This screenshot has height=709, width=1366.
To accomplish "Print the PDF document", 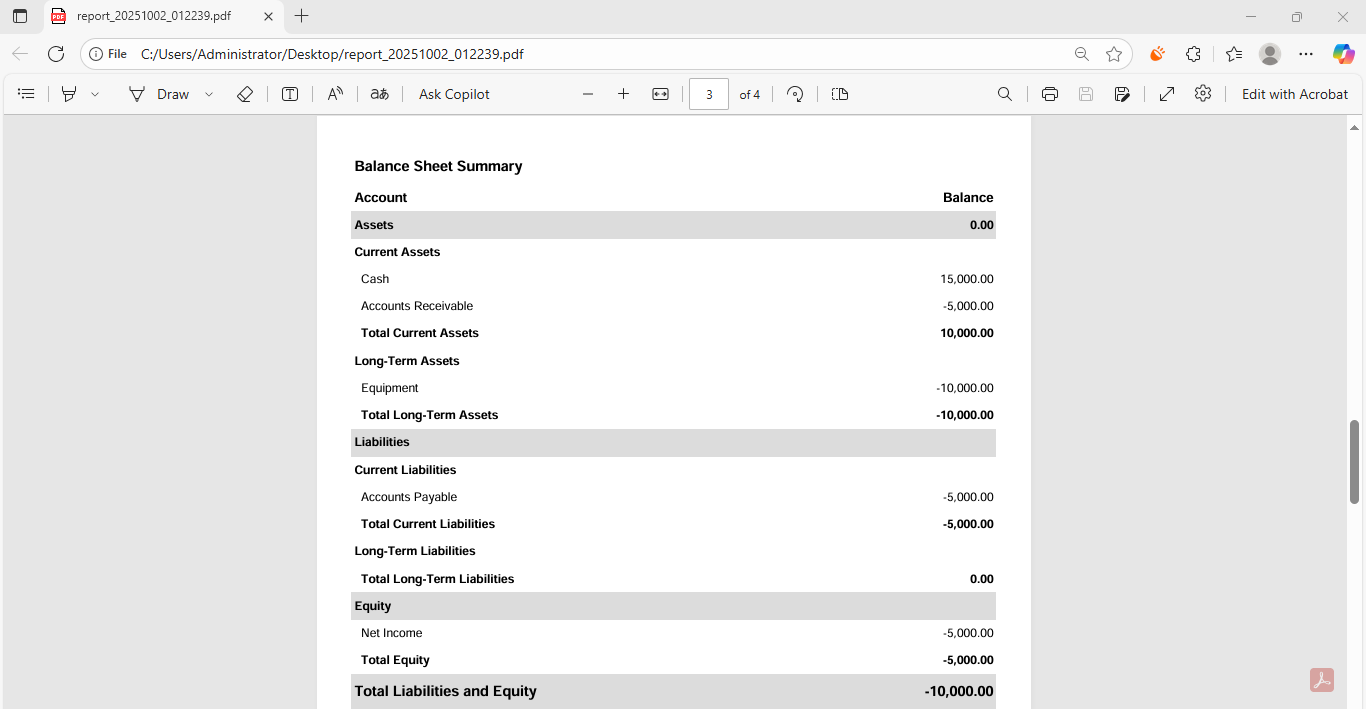I will coord(1050,94).
